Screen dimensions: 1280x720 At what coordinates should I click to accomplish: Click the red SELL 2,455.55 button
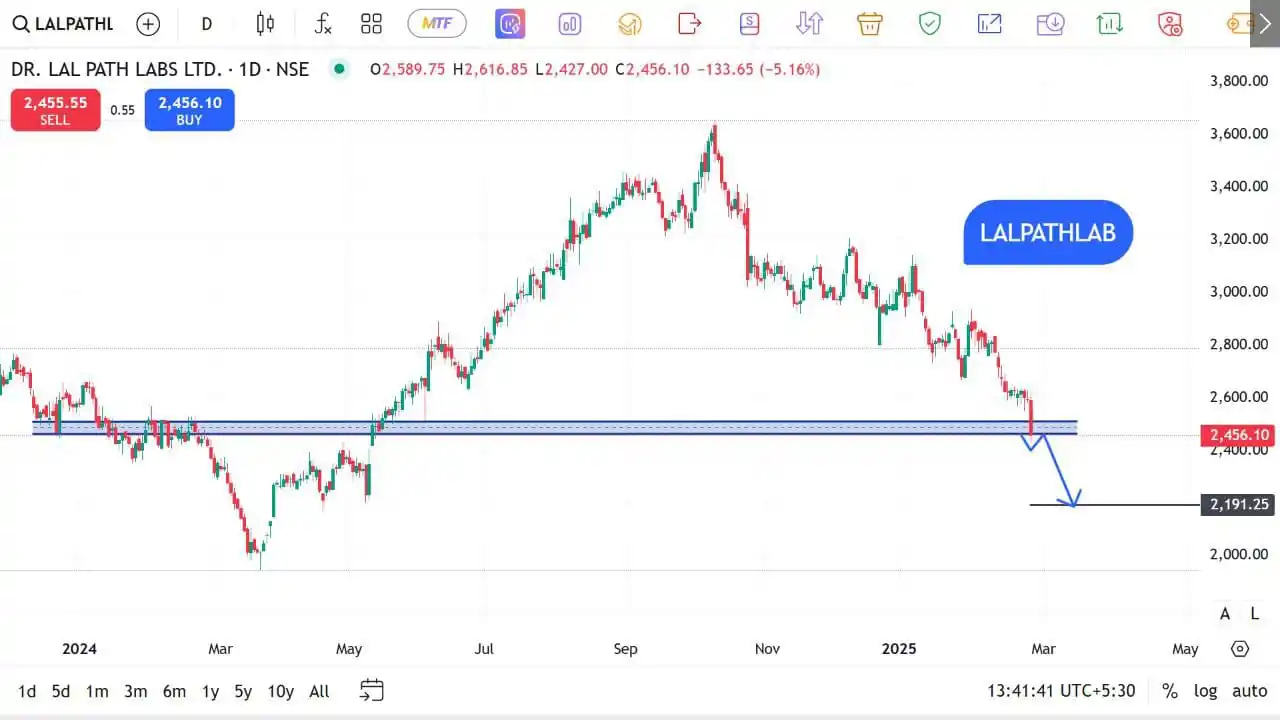[55, 110]
